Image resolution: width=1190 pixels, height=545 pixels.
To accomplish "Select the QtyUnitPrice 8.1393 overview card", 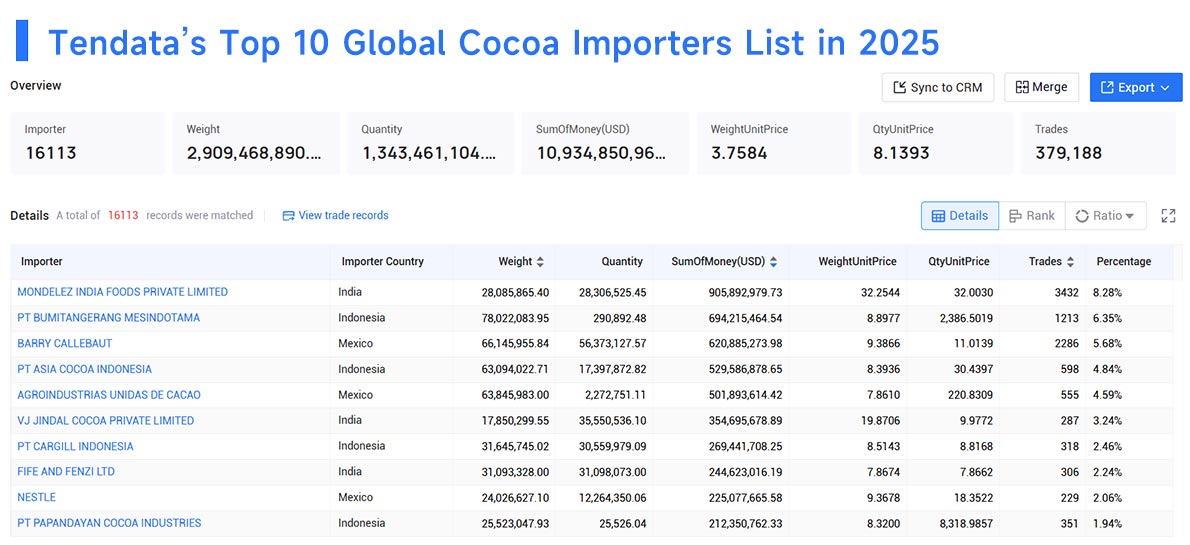I will click(x=936, y=143).
